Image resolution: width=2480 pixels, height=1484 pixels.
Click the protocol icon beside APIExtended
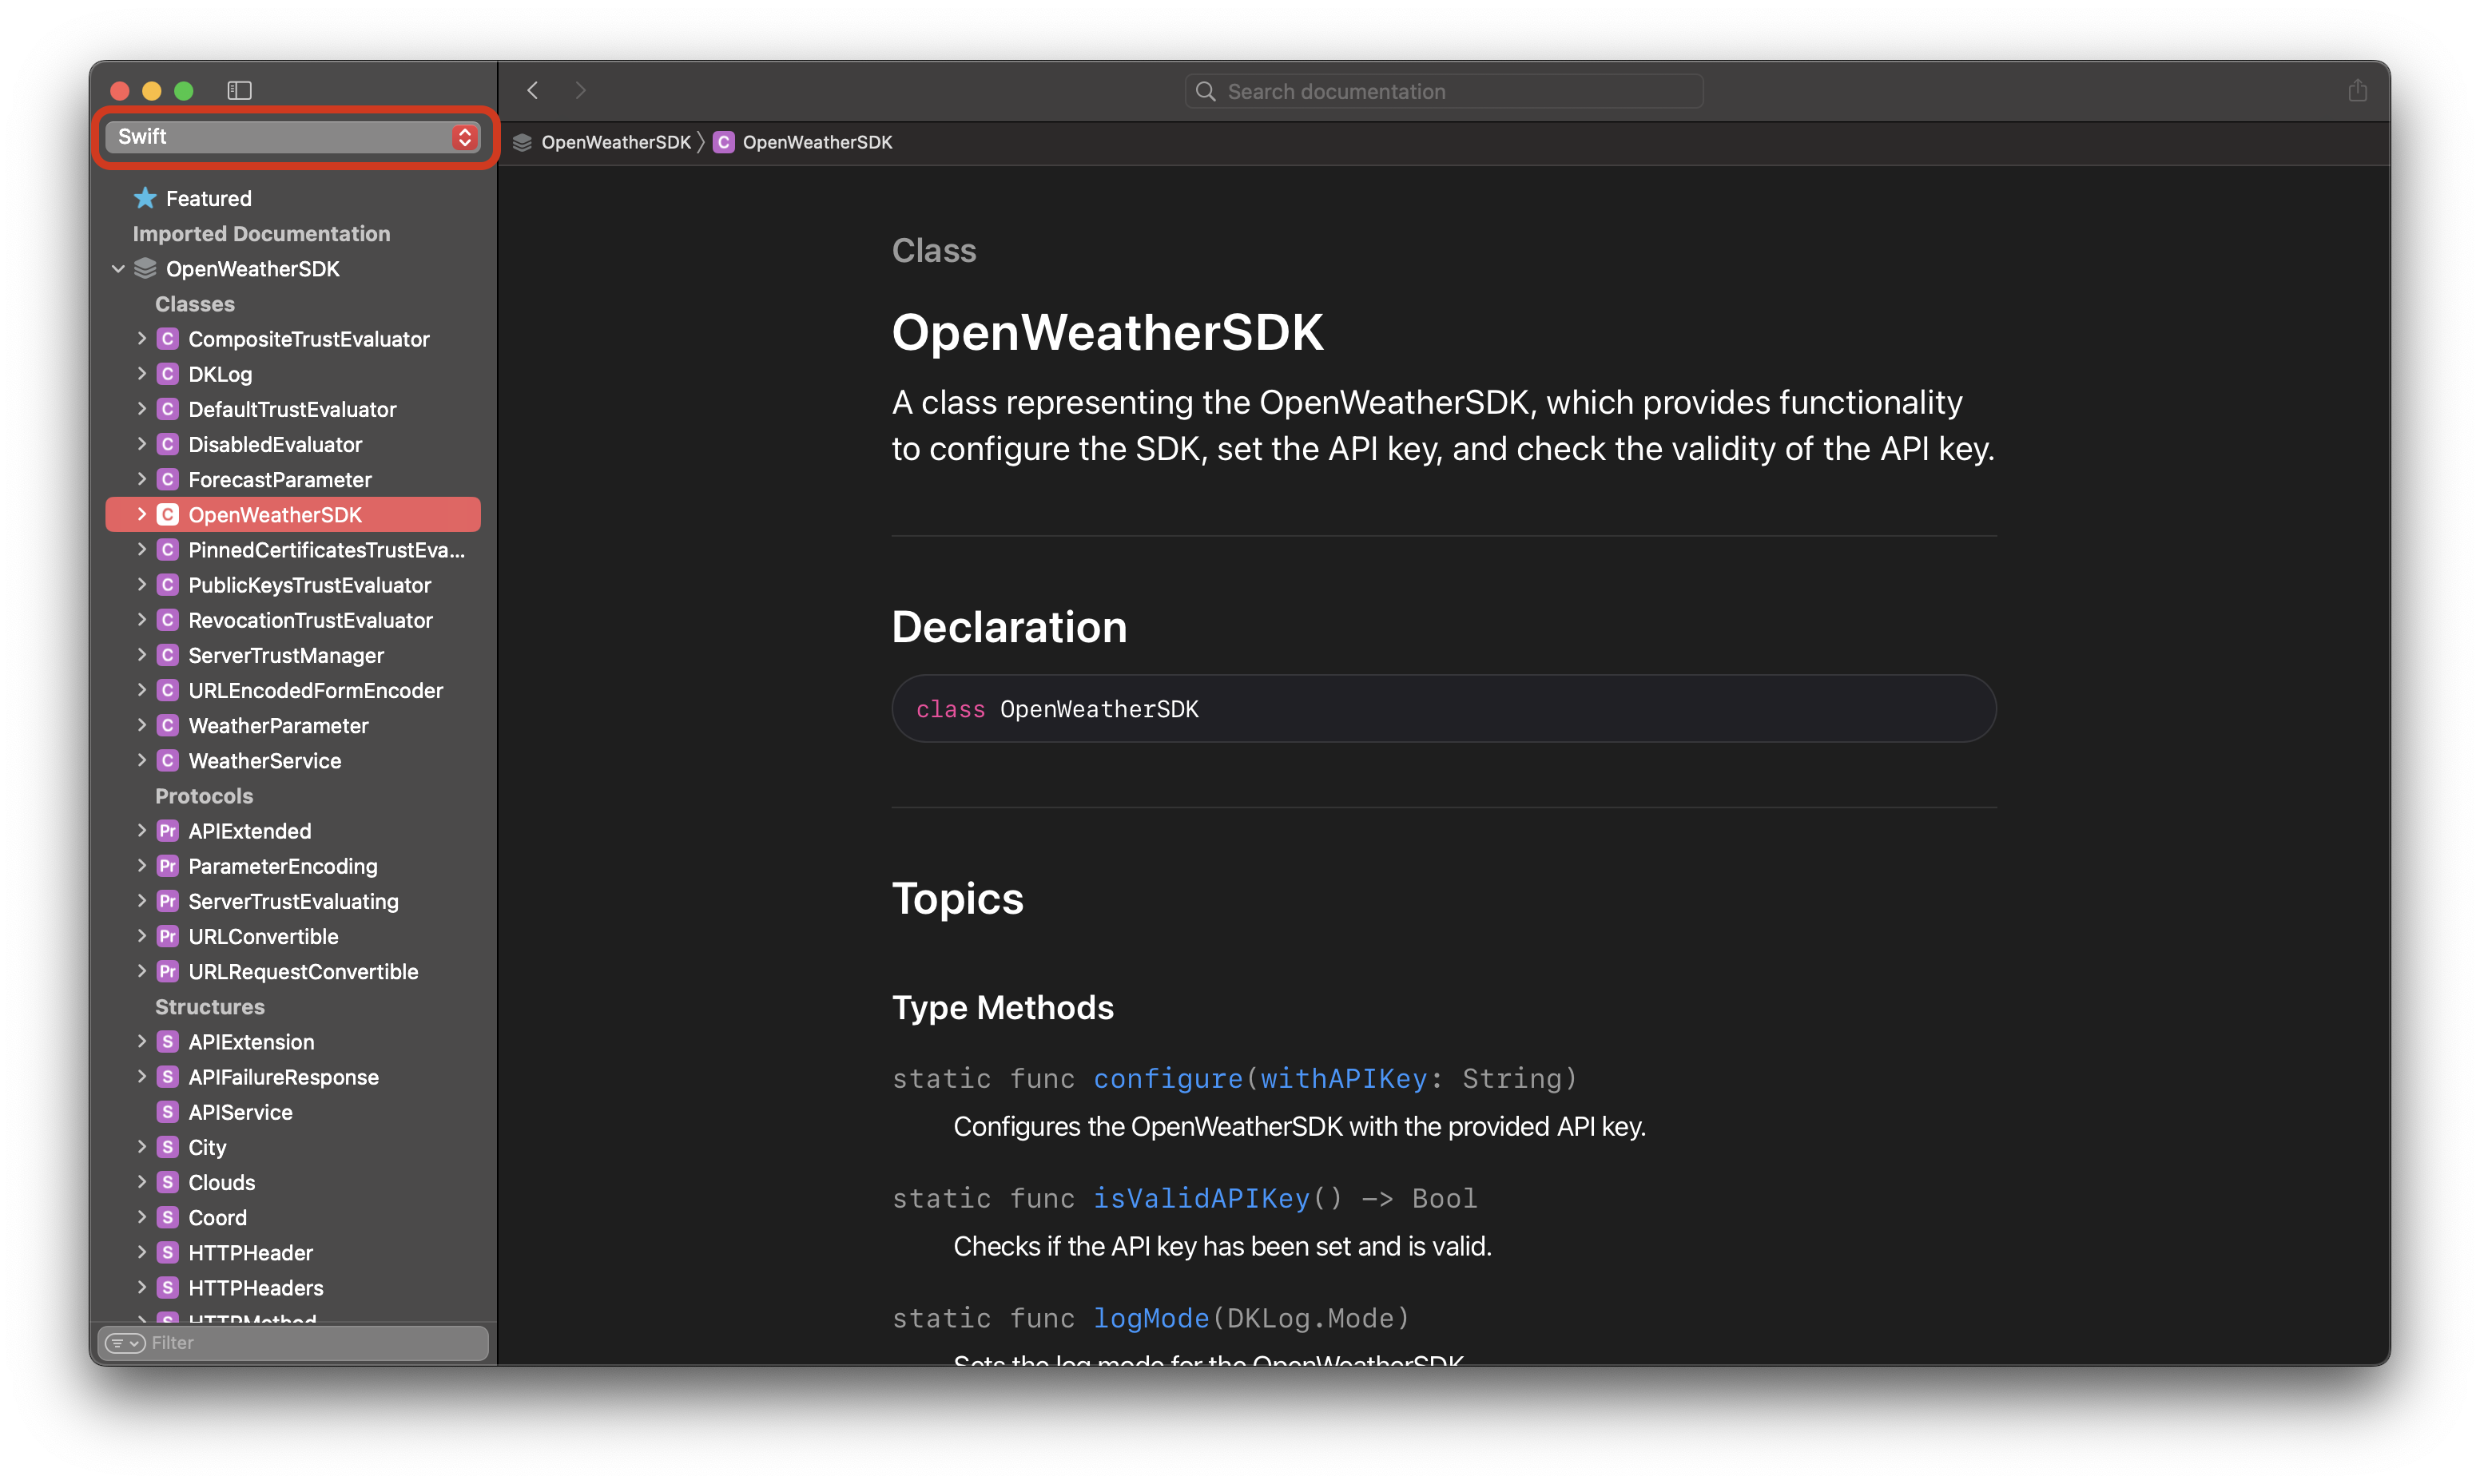click(168, 831)
